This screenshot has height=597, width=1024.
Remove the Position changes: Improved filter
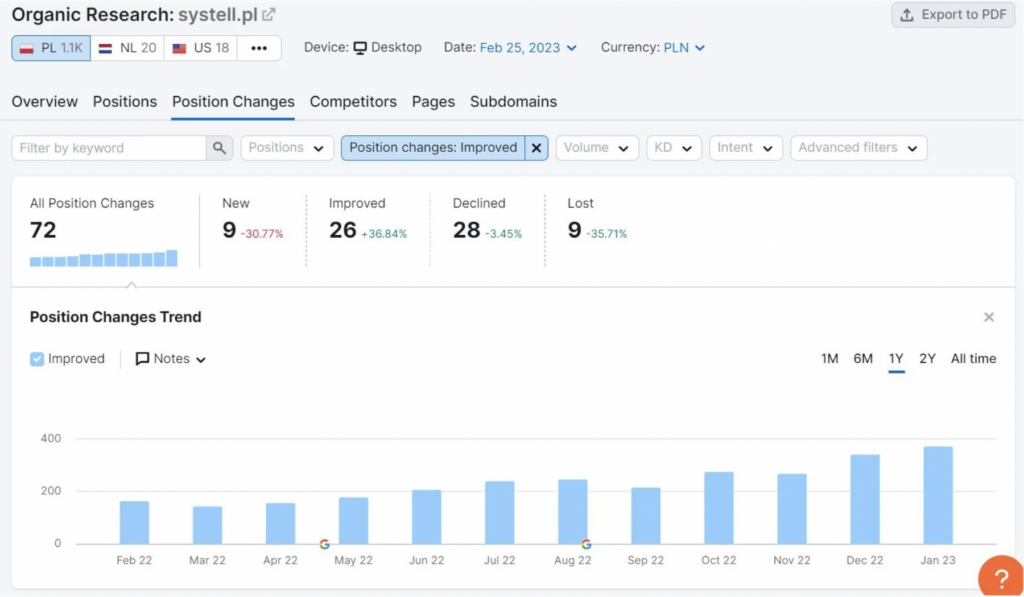tap(536, 148)
